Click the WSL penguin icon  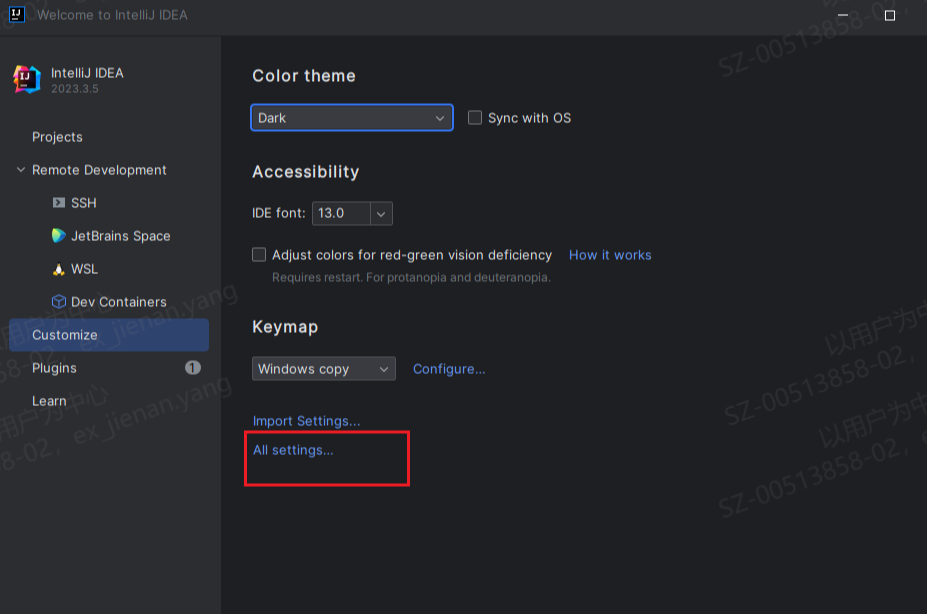click(59, 269)
